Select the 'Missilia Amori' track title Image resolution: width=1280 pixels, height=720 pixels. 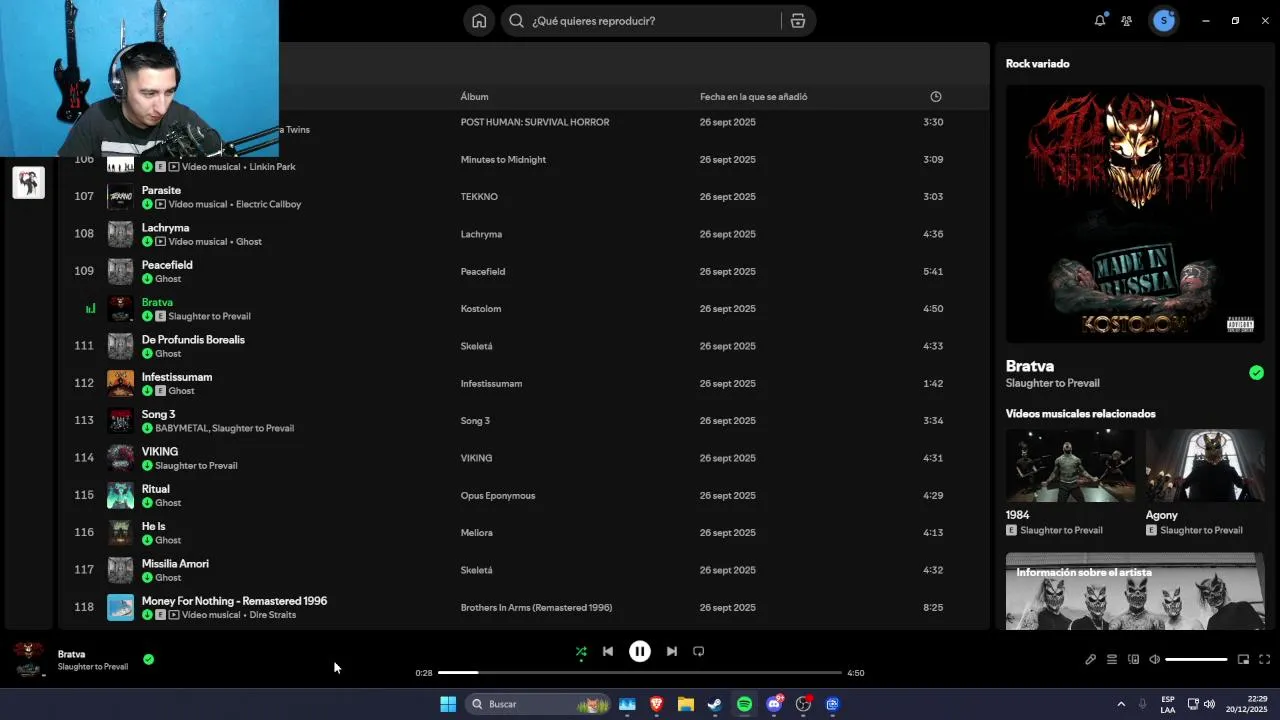pyautogui.click(x=175, y=564)
